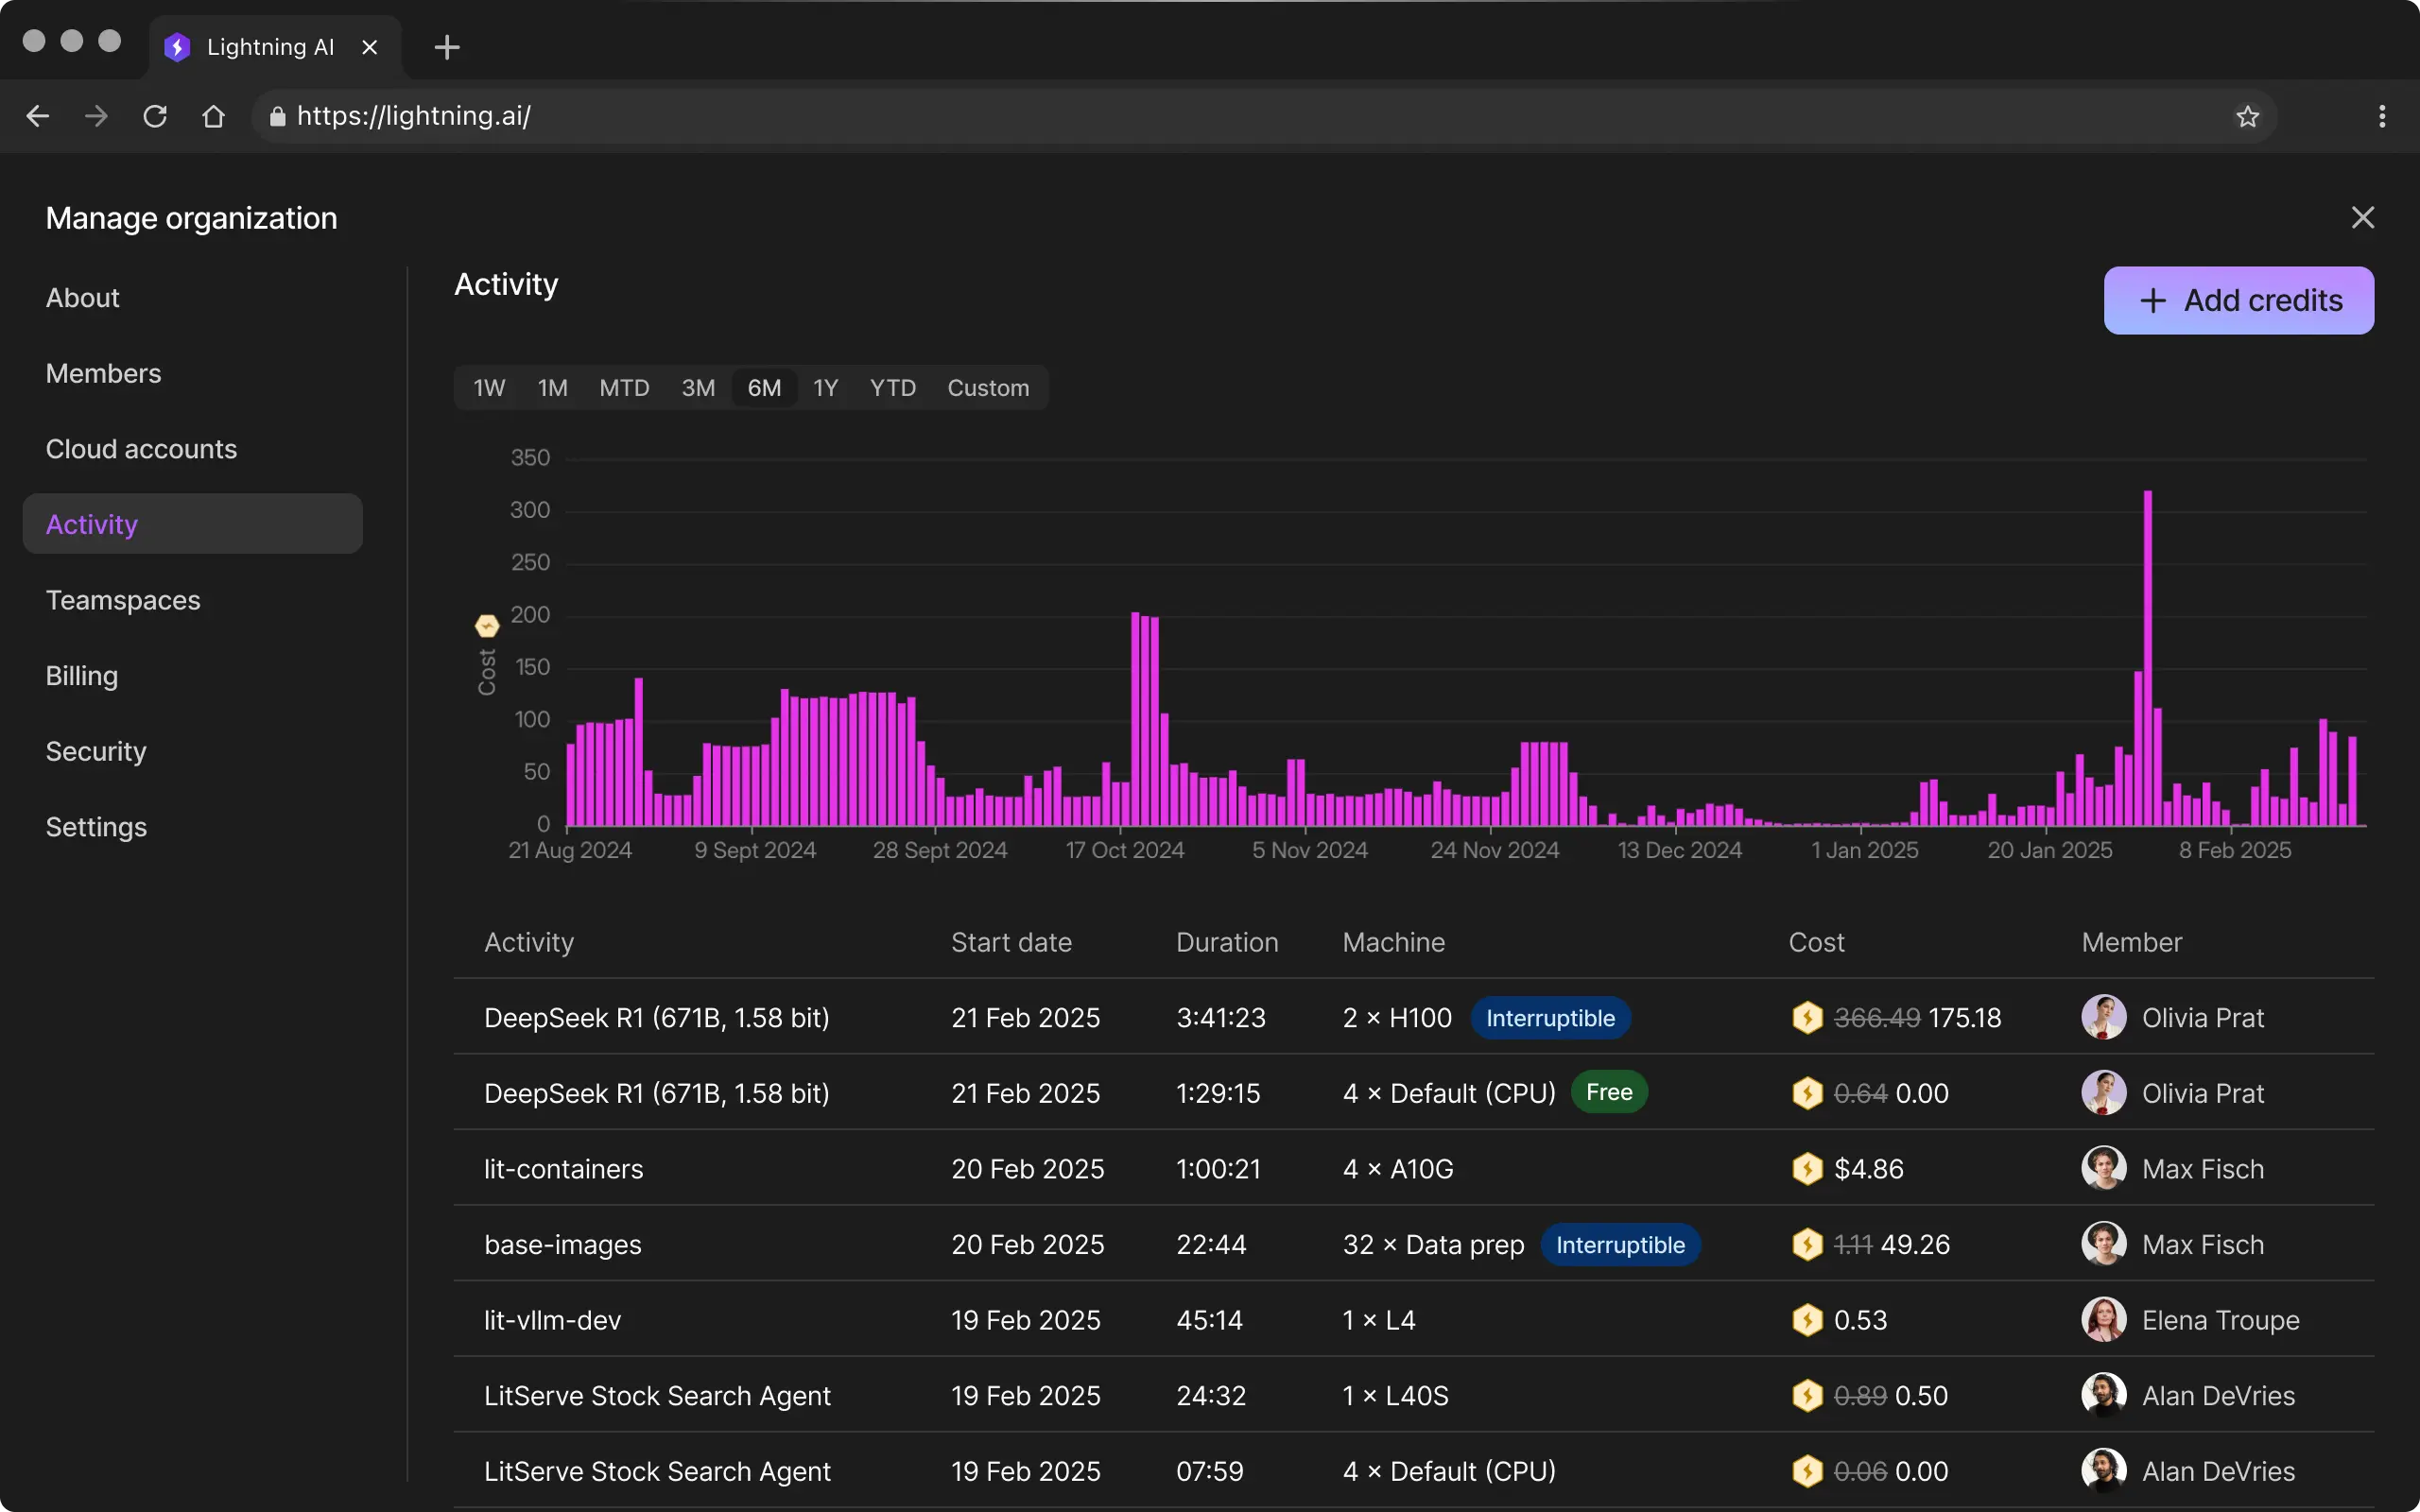Open a new browser tab
This screenshot has height=1512, width=2420.
[x=447, y=47]
